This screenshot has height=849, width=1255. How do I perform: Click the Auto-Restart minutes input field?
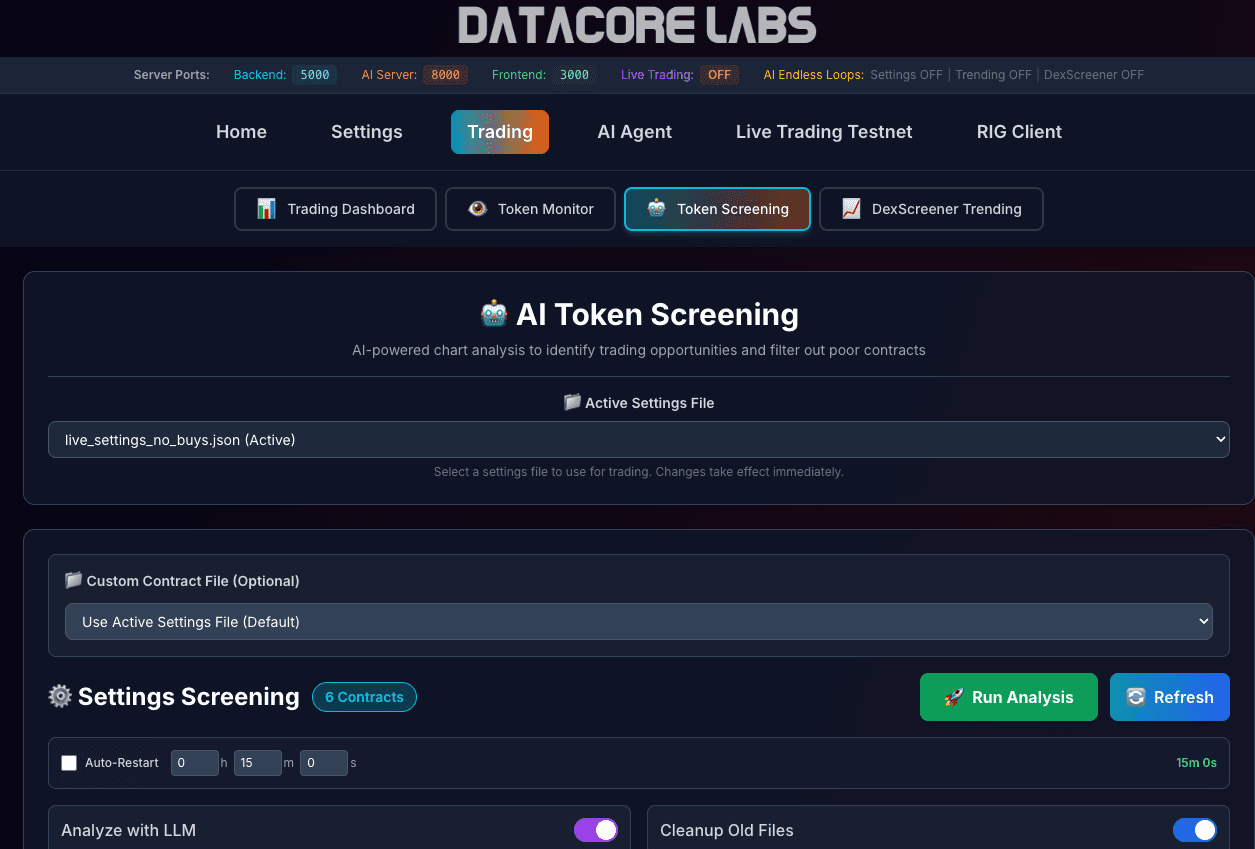click(258, 763)
